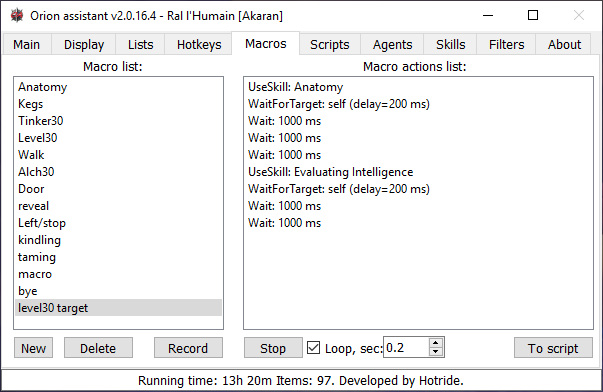
Task: Convert macro using To script button
Action: click(553, 348)
